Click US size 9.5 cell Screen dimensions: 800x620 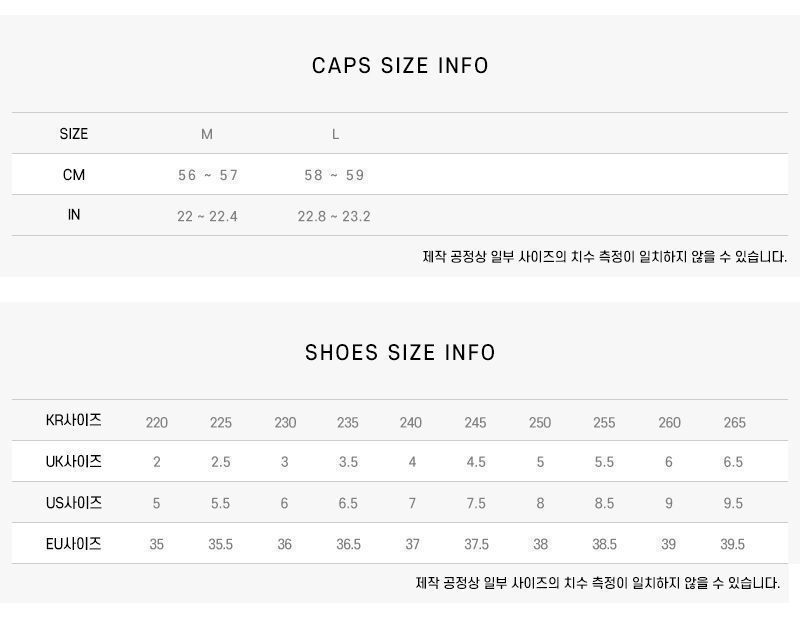[733, 503]
